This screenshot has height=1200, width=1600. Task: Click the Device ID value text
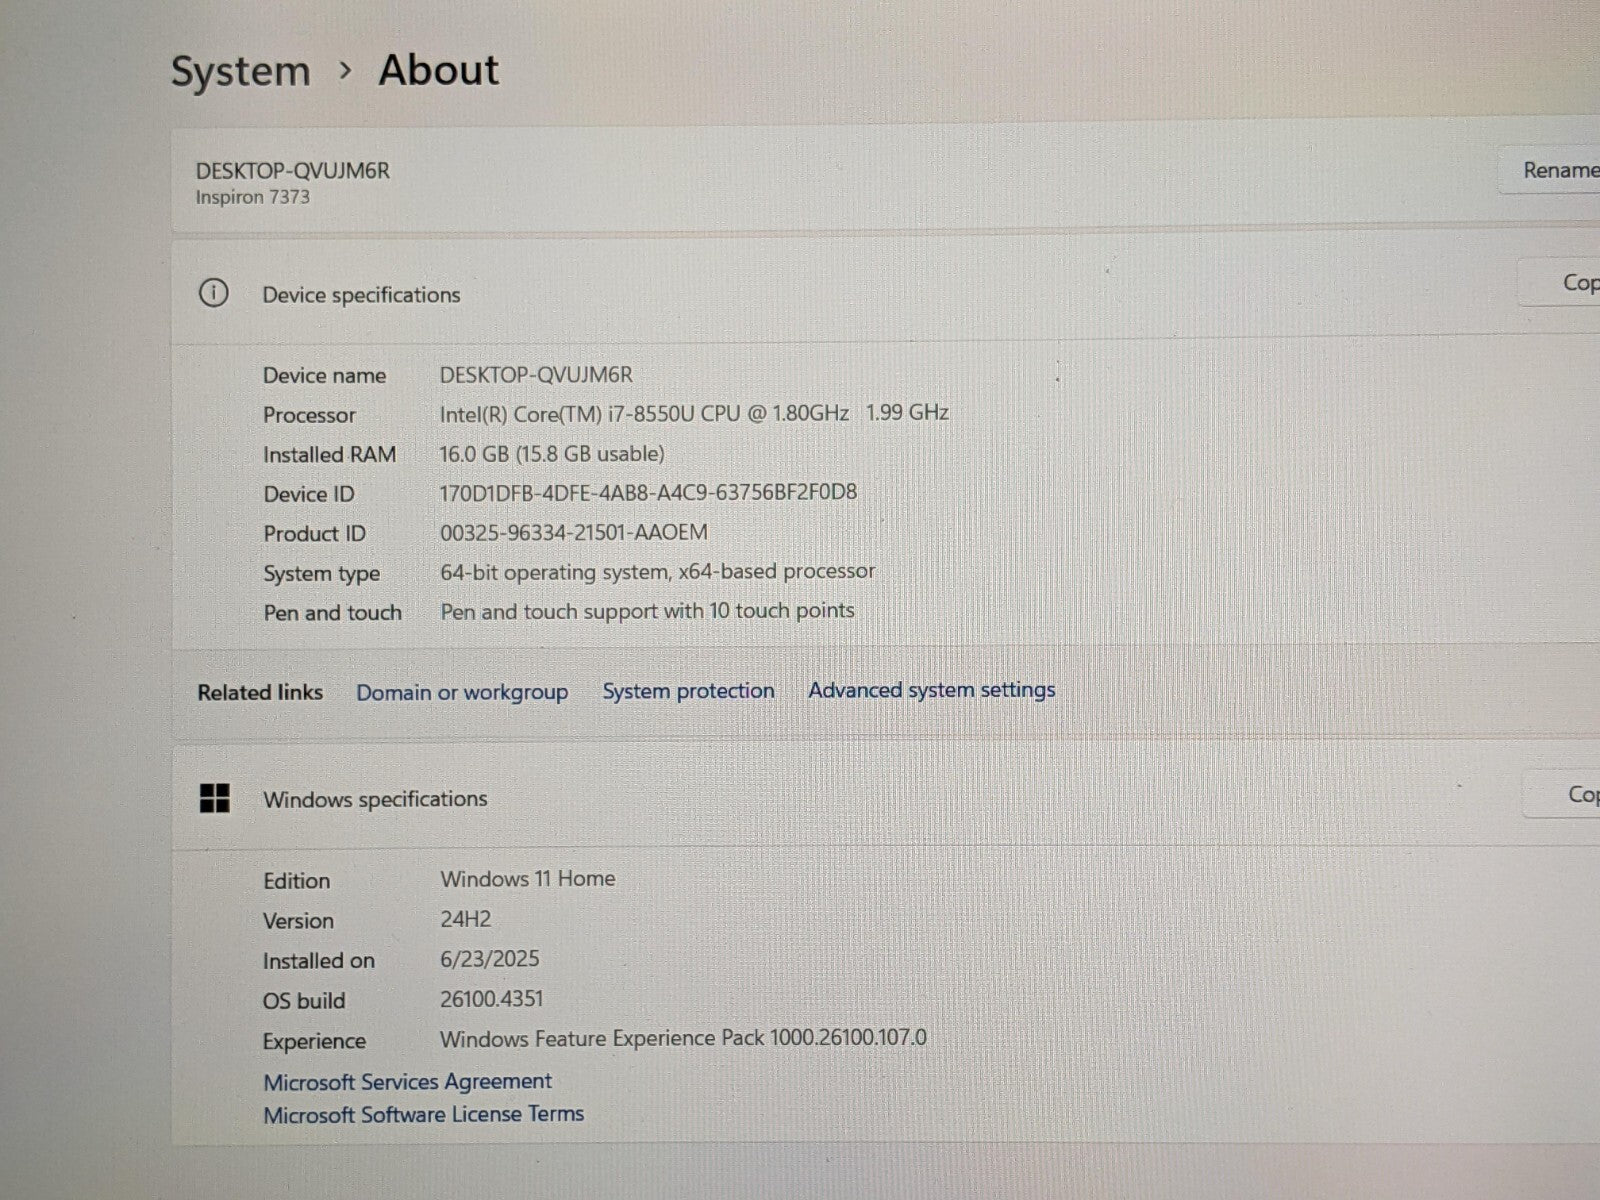click(648, 492)
